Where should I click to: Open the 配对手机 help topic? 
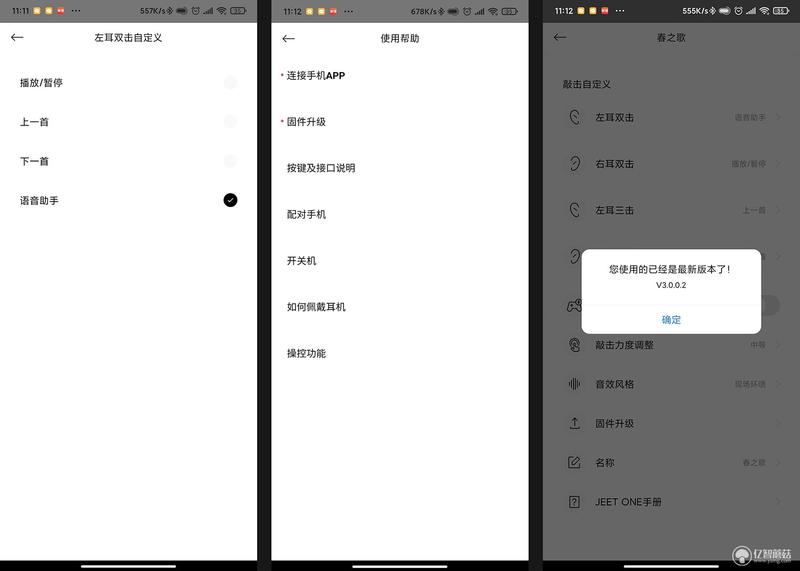tap(306, 214)
